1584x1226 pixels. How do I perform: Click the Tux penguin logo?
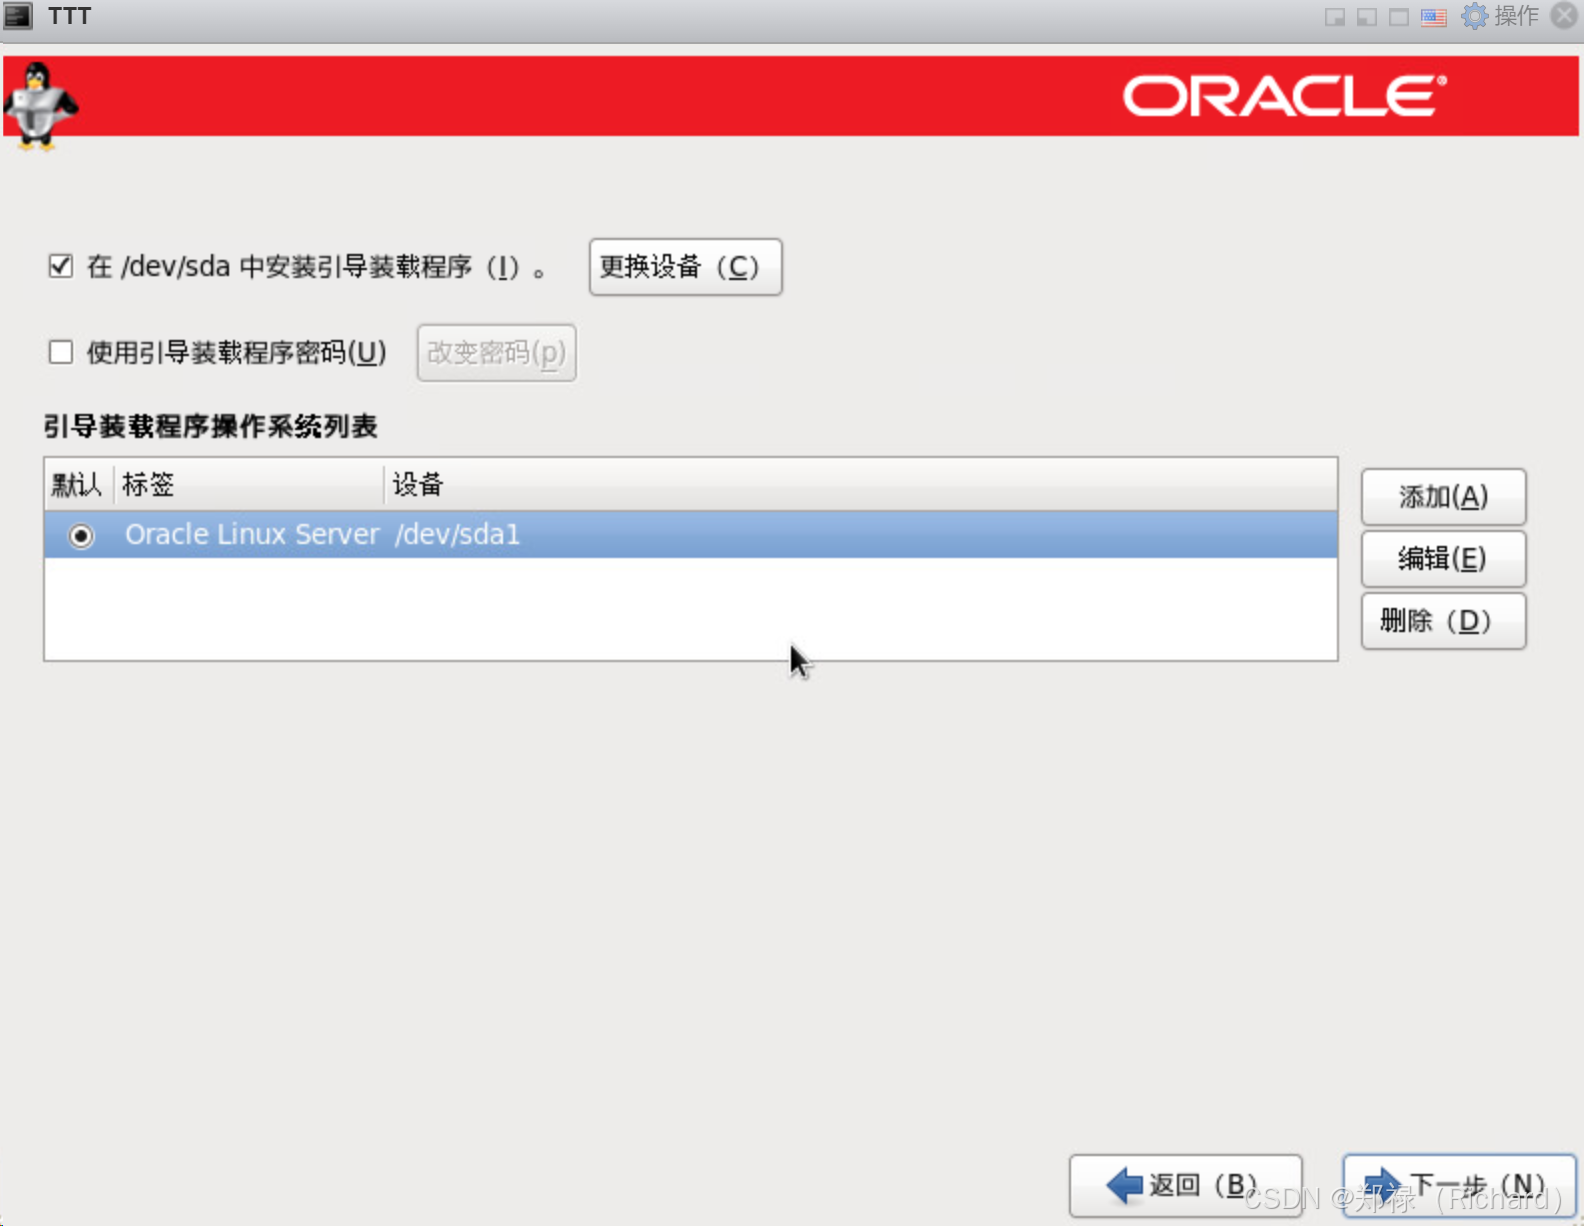40,106
